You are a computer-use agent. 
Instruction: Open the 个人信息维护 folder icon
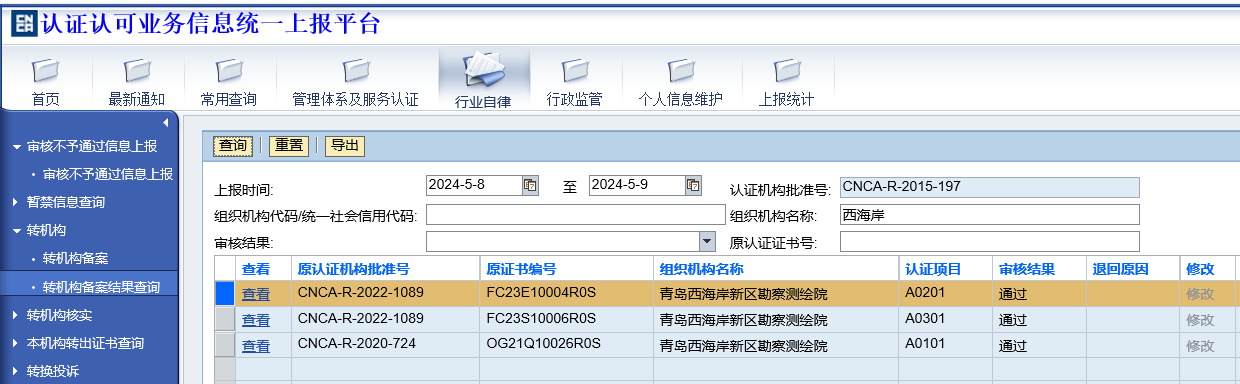pos(681,70)
